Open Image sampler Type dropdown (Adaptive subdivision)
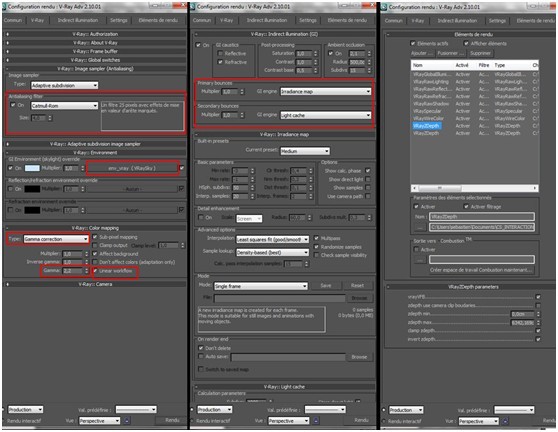Screen dimensions: 558x432 64,85
